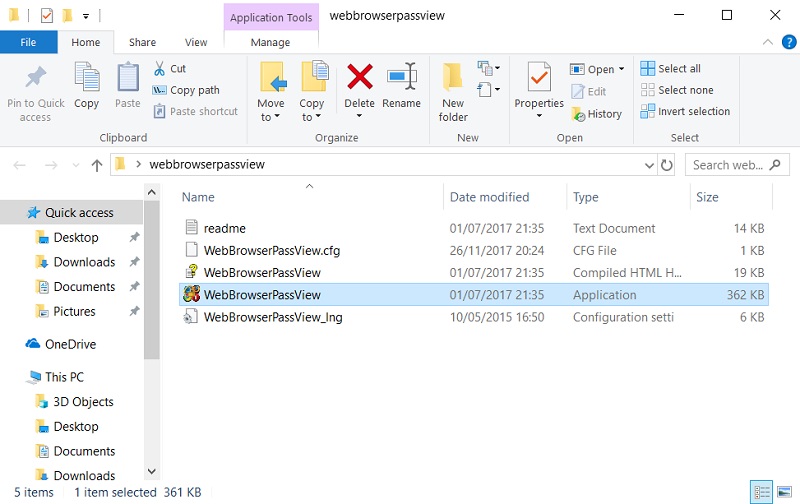Click Paste shortcut in the ribbon
Image resolution: width=800 pixels, height=504 pixels.
[x=196, y=111]
